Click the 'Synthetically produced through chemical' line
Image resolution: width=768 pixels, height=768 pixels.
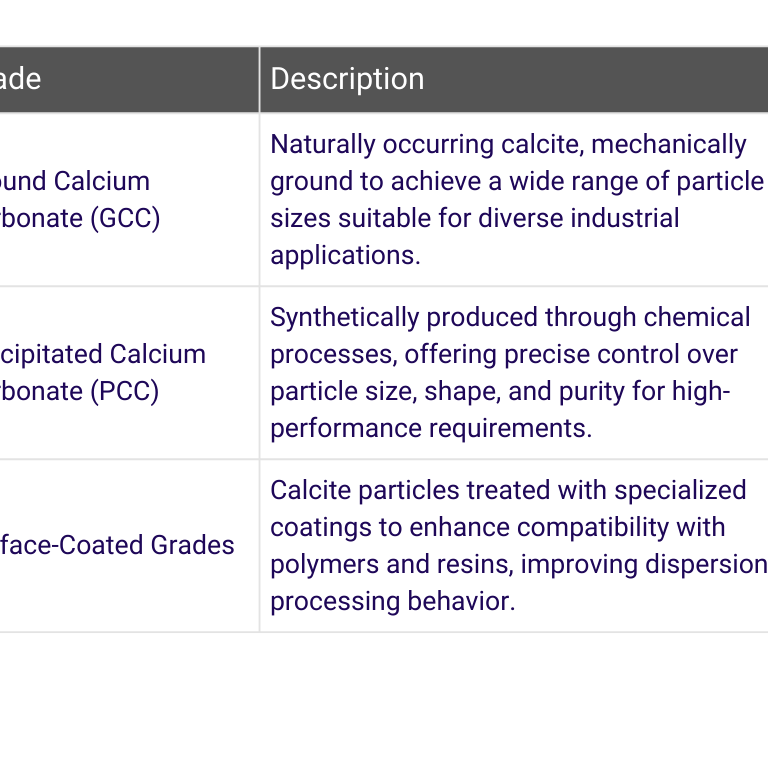[x=510, y=317]
